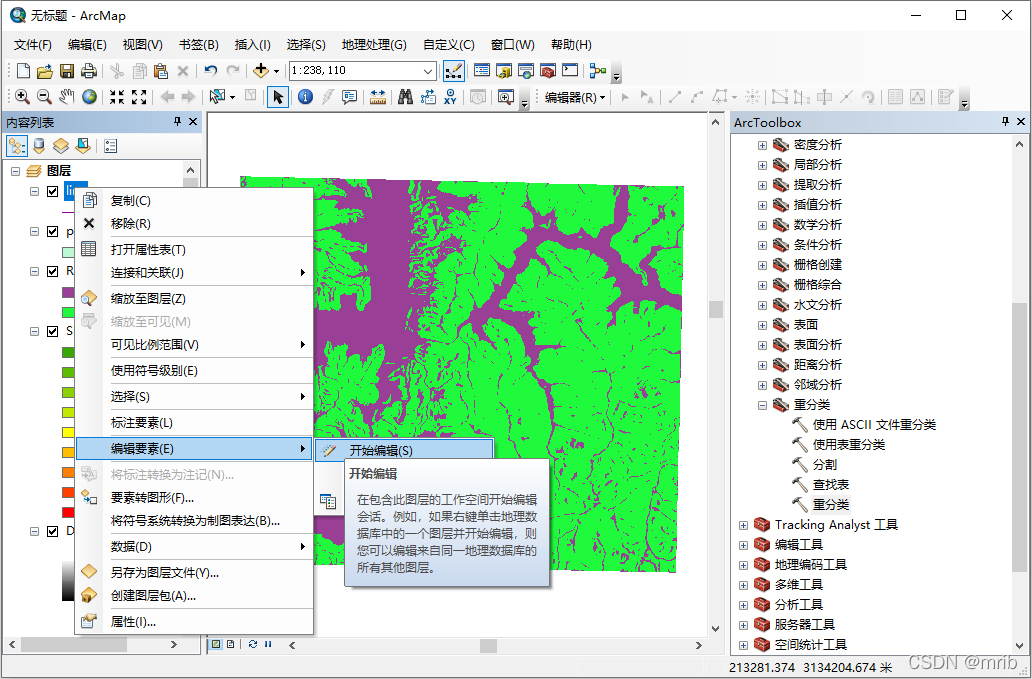The width and height of the screenshot is (1032, 679).
Task: Expand the 空间统计工具 toolbox
Action: click(743, 645)
